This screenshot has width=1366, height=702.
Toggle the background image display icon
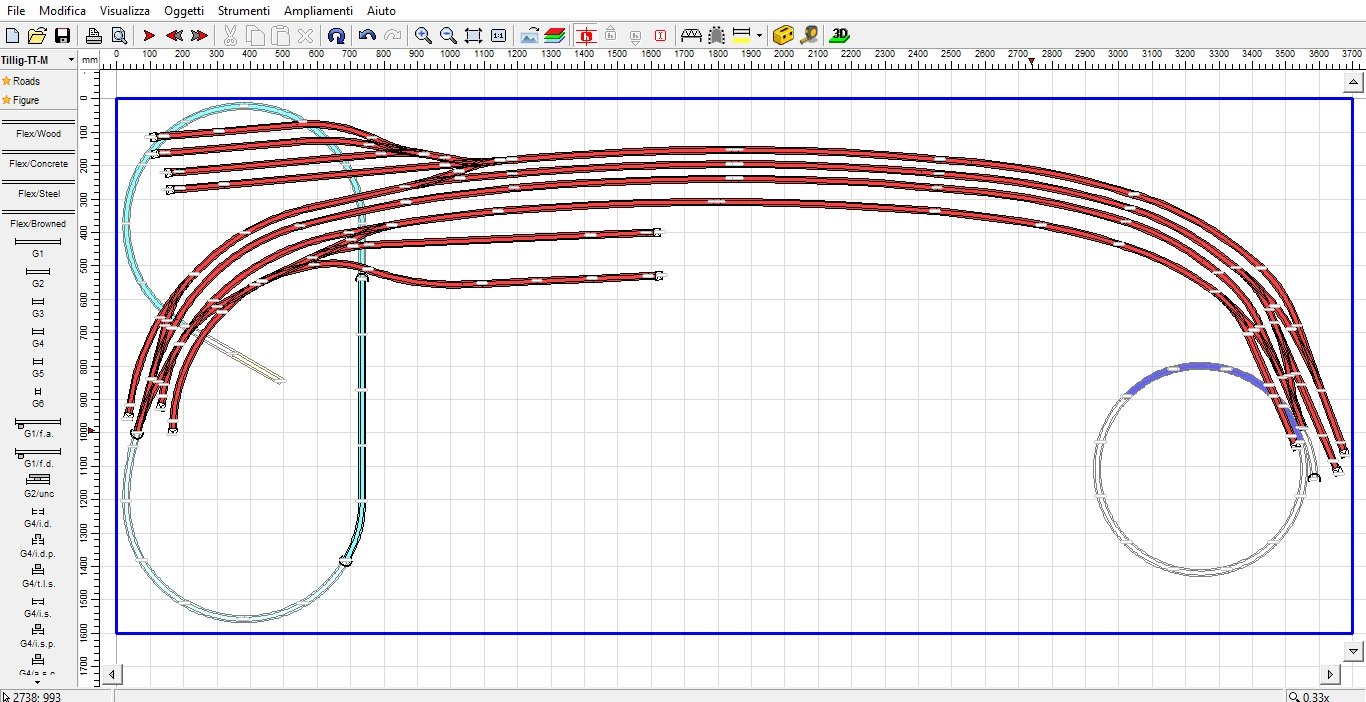pyautogui.click(x=530, y=35)
